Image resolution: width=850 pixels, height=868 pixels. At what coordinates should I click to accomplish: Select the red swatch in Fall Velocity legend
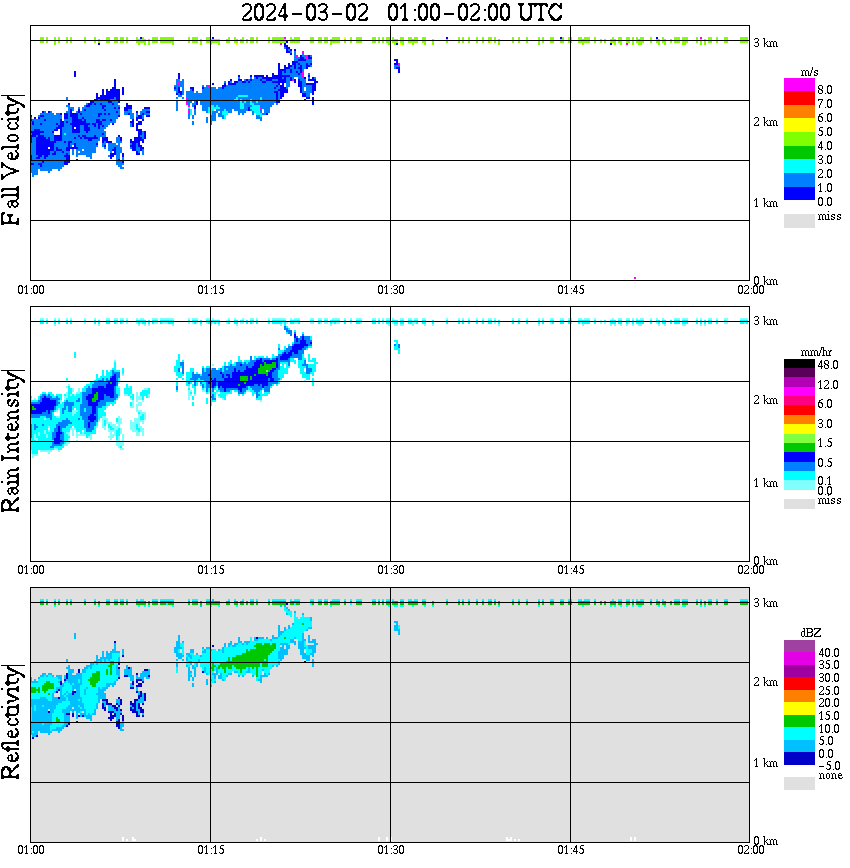(799, 99)
